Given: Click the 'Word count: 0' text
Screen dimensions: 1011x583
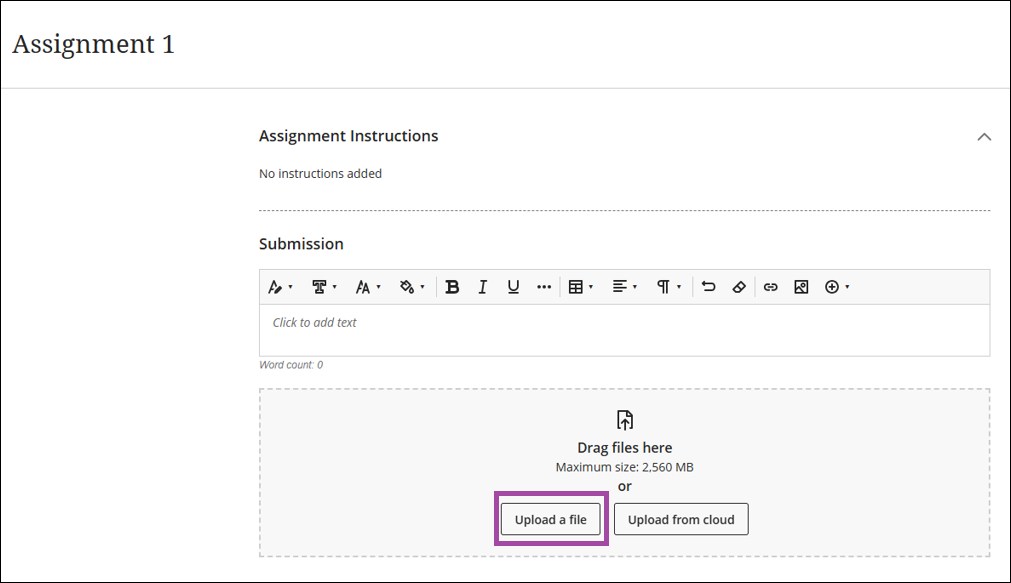Looking at the screenshot, I should (291, 365).
